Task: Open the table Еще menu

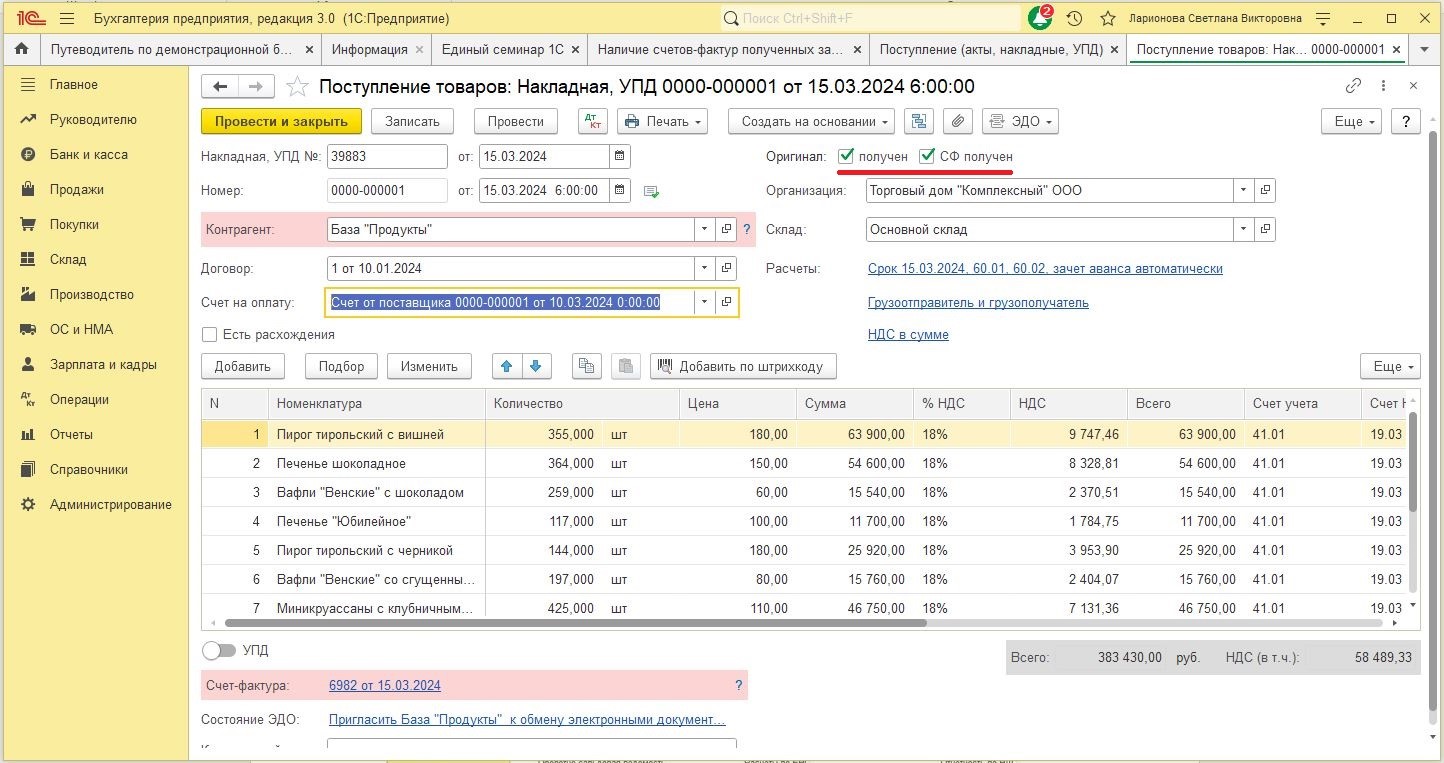Action: [1390, 366]
